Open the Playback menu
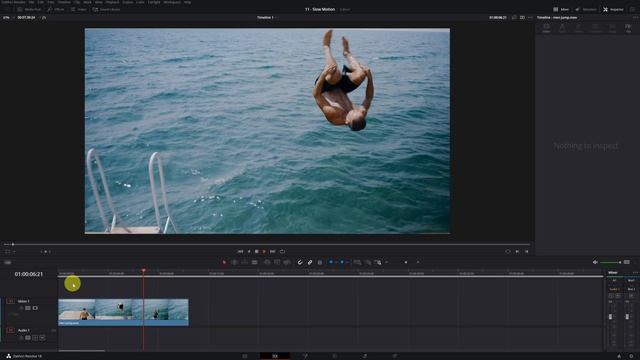The height and width of the screenshot is (360, 640). point(112,2)
